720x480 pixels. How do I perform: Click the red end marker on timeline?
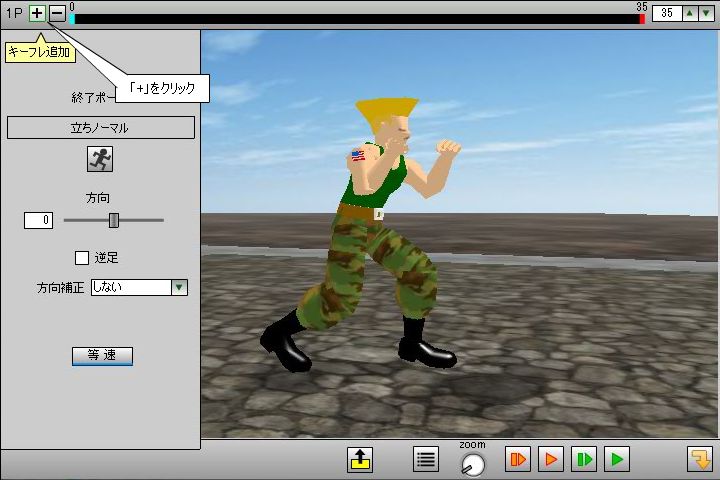pyautogui.click(x=642, y=19)
